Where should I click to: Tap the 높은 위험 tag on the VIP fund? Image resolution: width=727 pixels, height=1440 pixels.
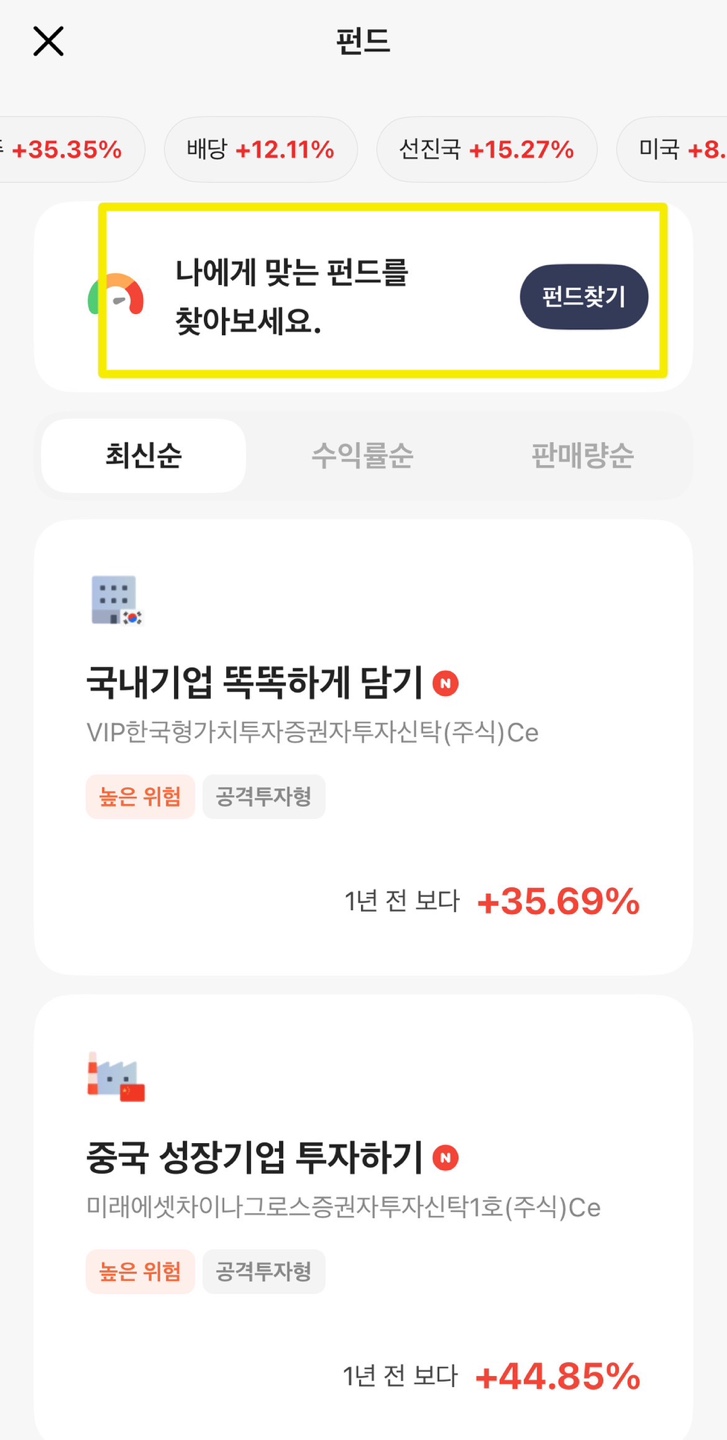(x=140, y=797)
